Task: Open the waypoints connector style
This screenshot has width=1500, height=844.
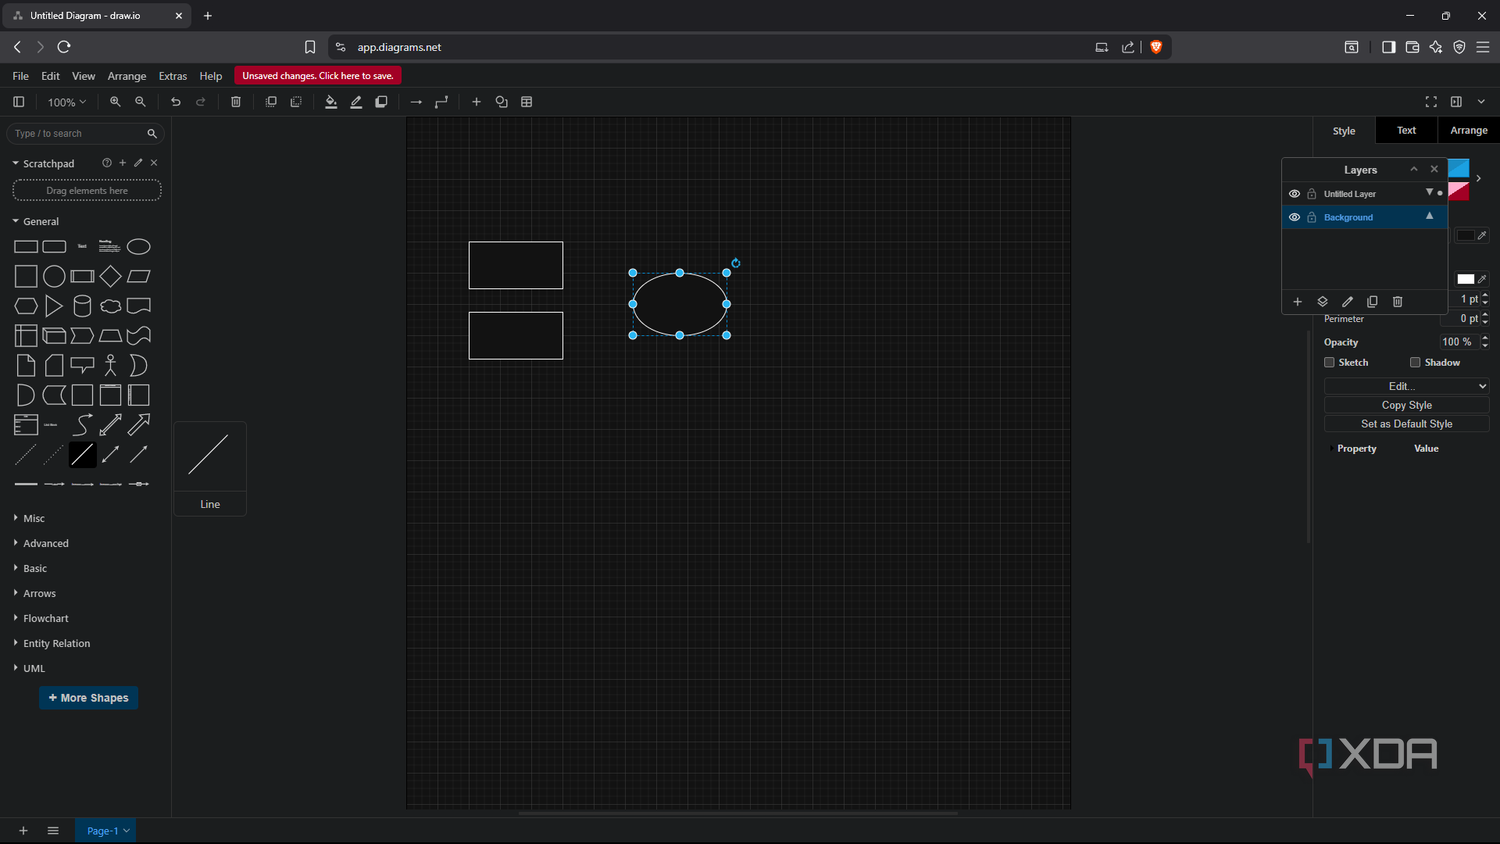Action: [441, 102]
